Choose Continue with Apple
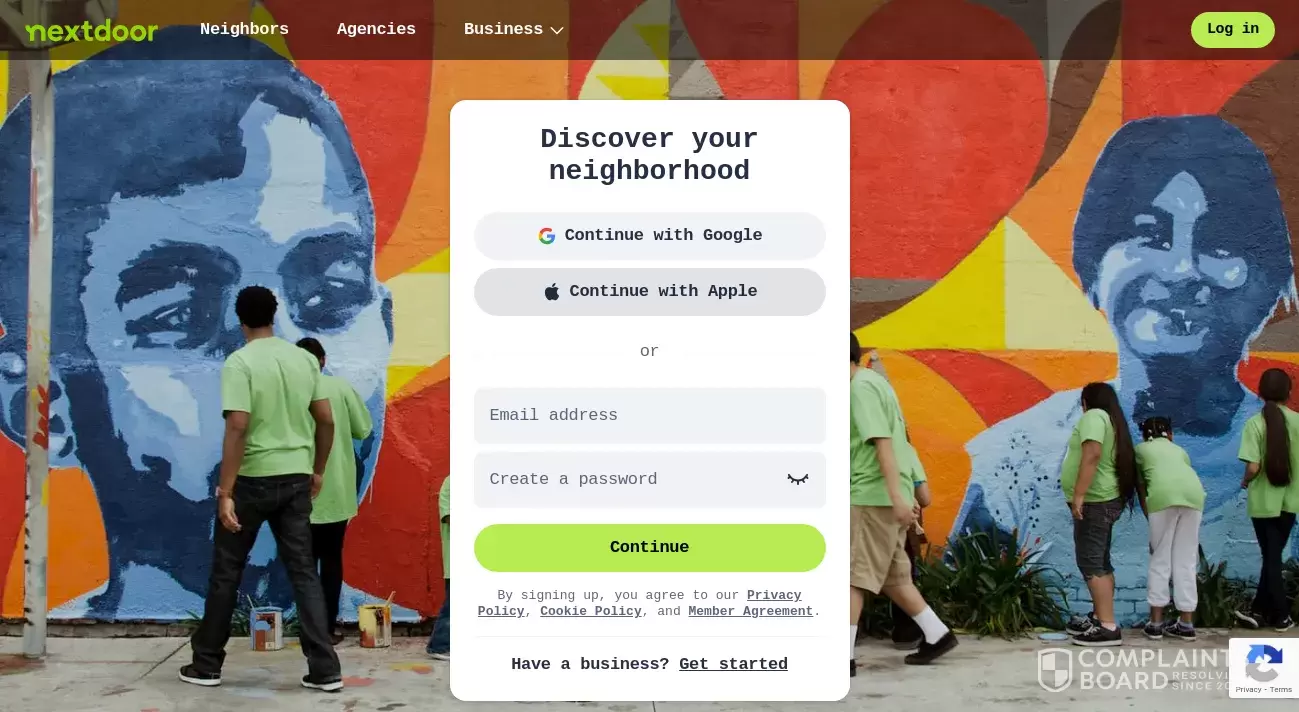Image resolution: width=1299 pixels, height=712 pixels. click(650, 292)
